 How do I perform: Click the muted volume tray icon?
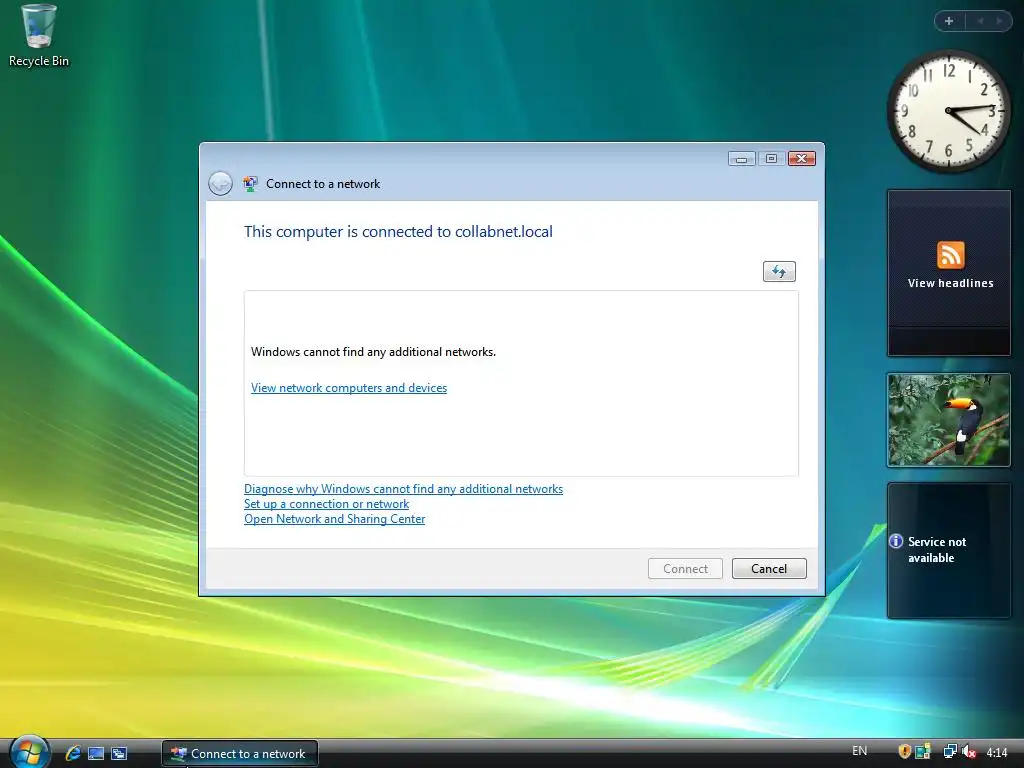968,752
